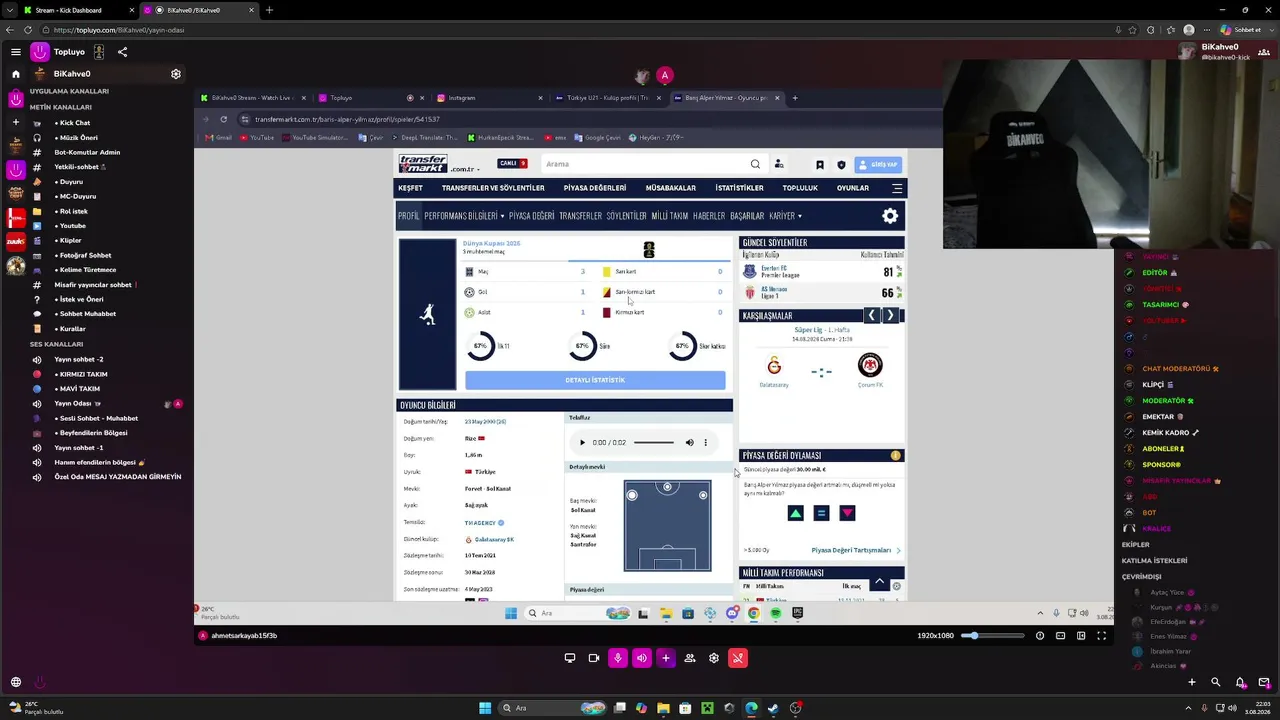Click the Transfermarkt search magnifier icon
This screenshot has width=1280, height=720.
point(755,164)
